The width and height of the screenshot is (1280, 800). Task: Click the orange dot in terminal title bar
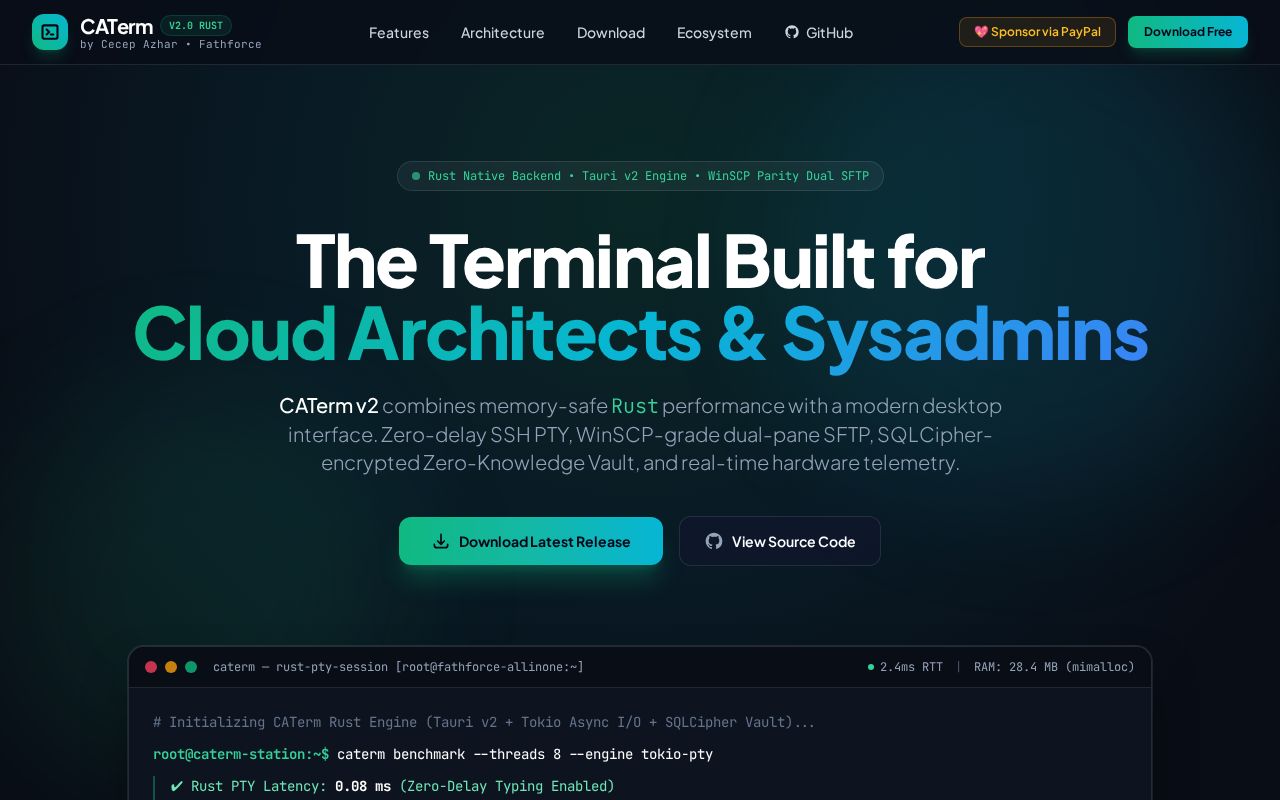(171, 667)
